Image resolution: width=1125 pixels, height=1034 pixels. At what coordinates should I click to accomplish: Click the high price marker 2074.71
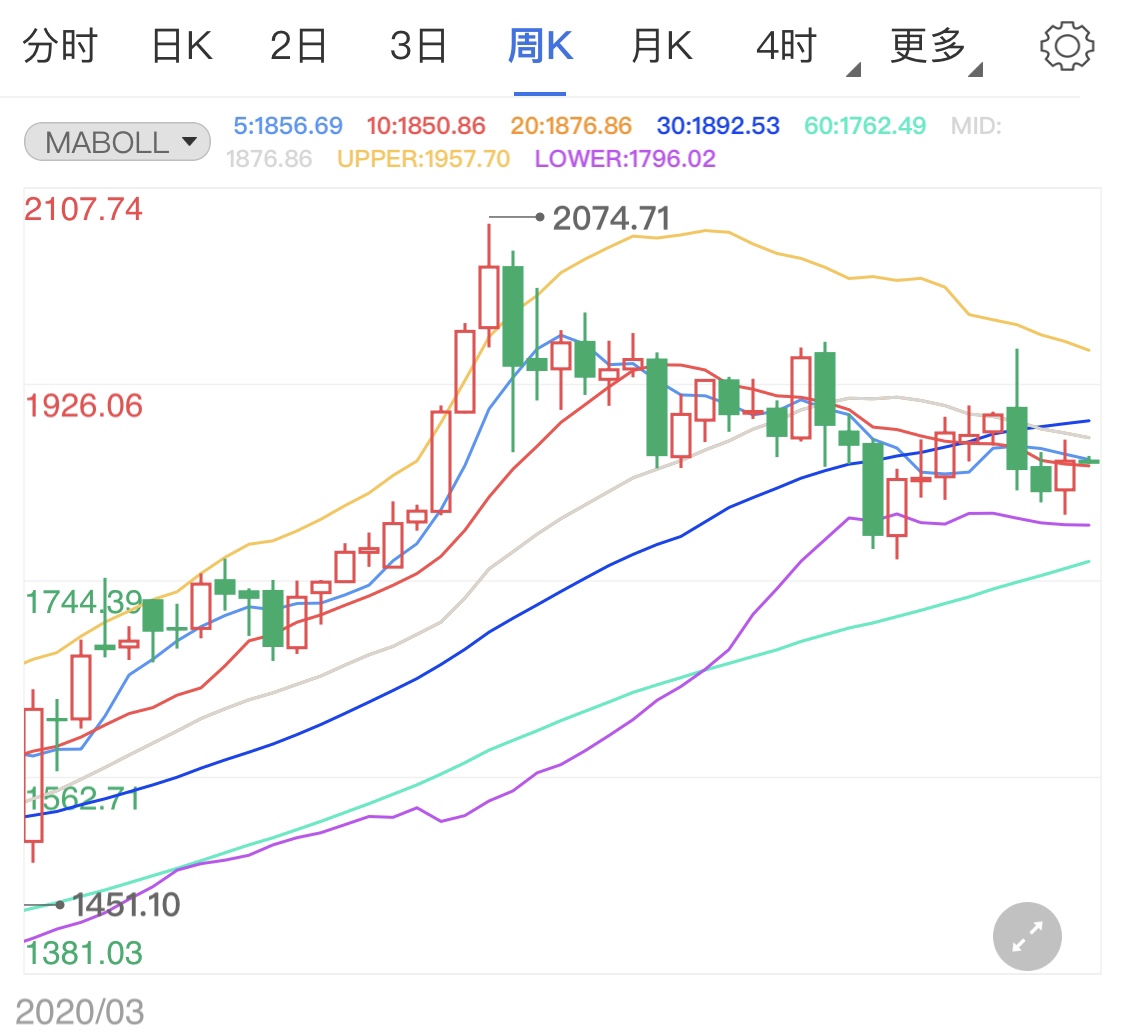(x=611, y=218)
